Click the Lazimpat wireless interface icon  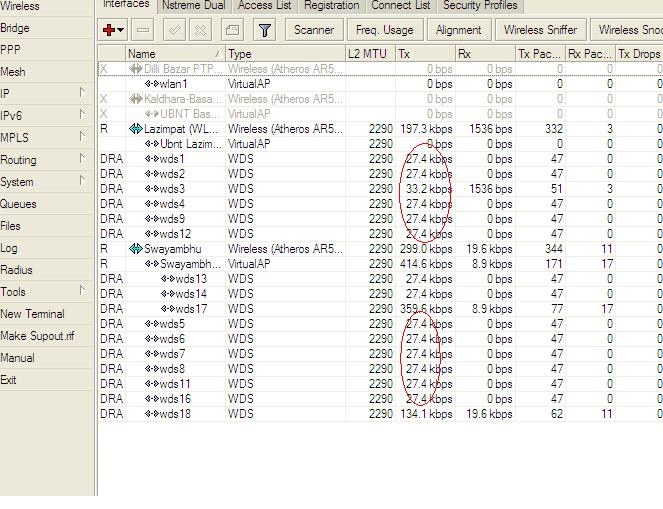[136, 129]
